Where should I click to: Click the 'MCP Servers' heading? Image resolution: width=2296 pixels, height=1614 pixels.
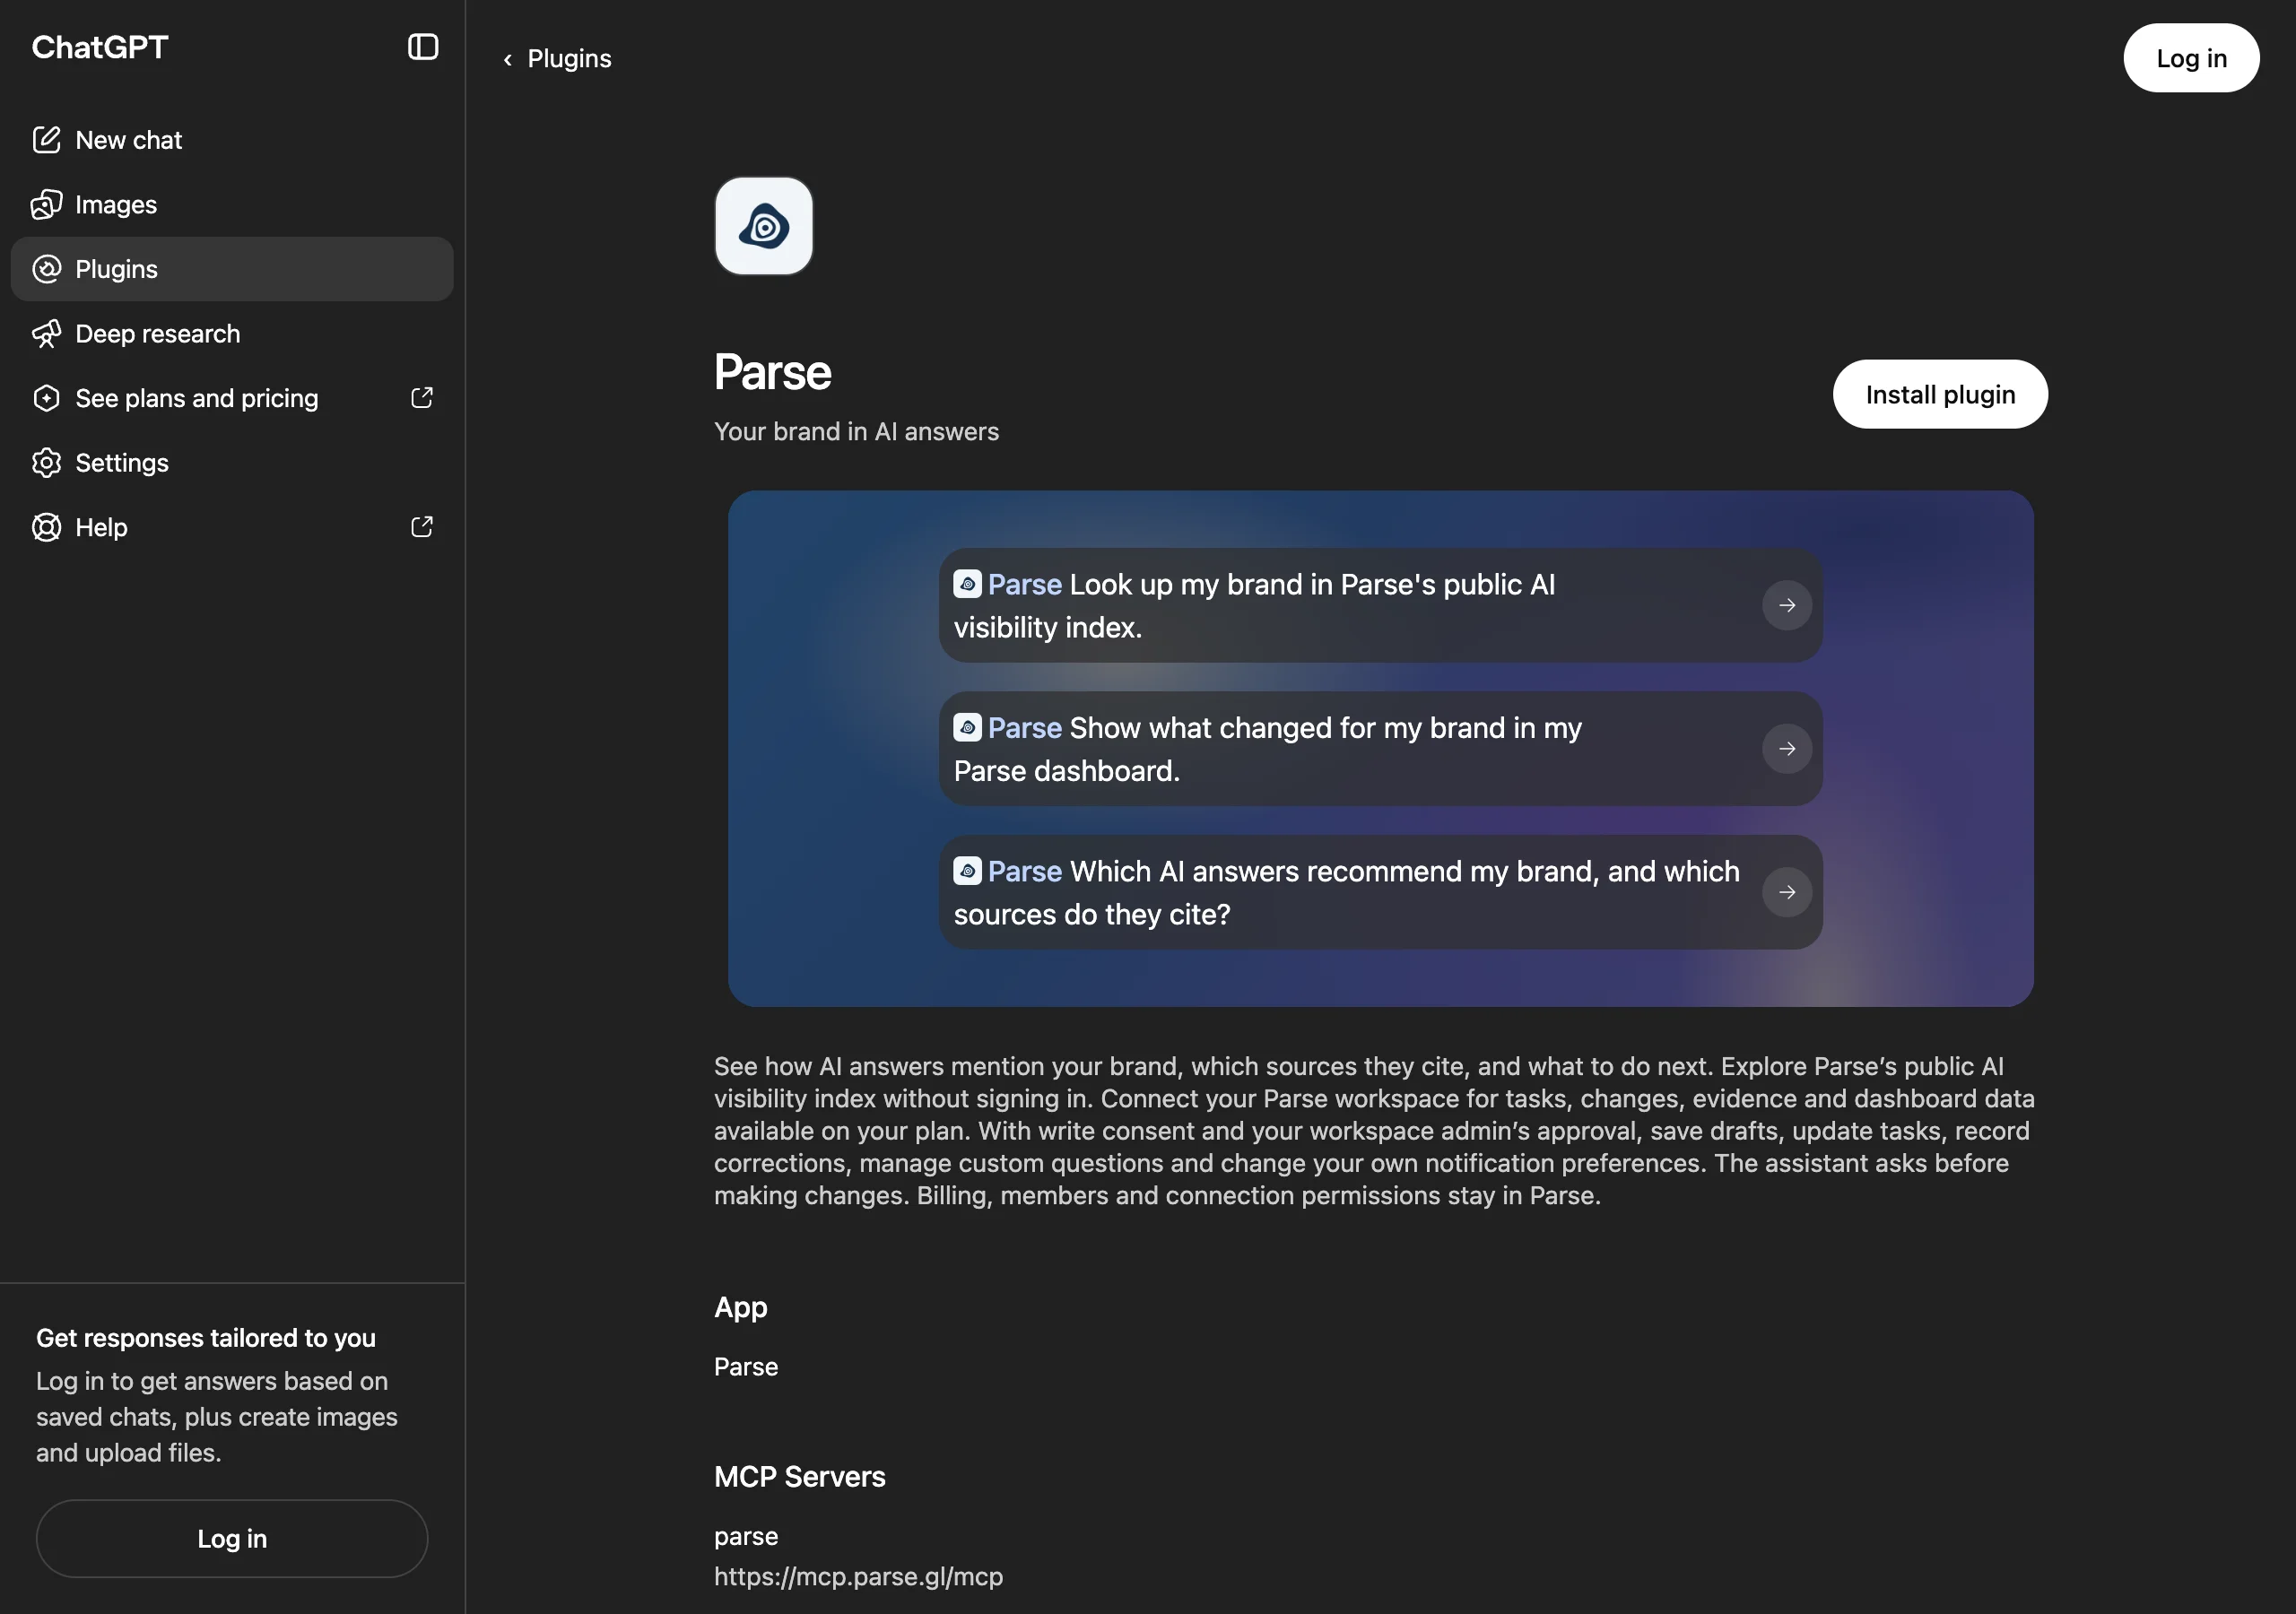click(x=800, y=1477)
